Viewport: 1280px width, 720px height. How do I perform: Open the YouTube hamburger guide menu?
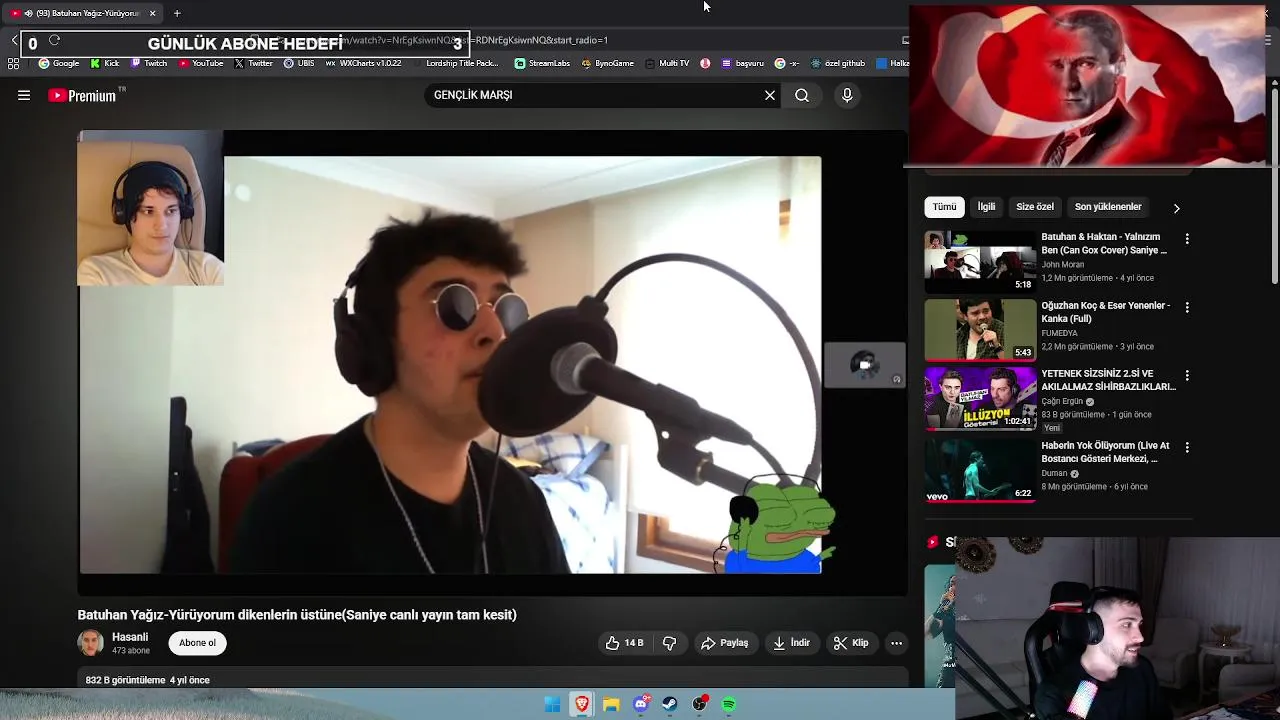tap(24, 95)
